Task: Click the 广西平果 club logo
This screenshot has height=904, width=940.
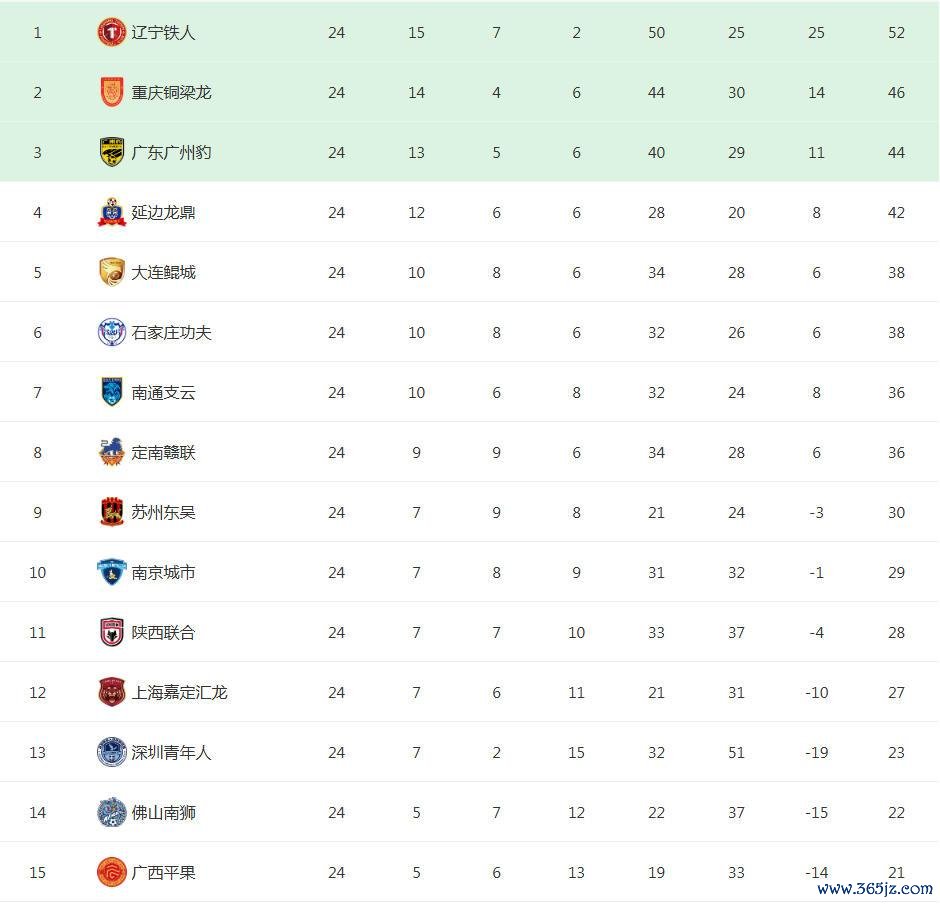Action: [x=111, y=872]
